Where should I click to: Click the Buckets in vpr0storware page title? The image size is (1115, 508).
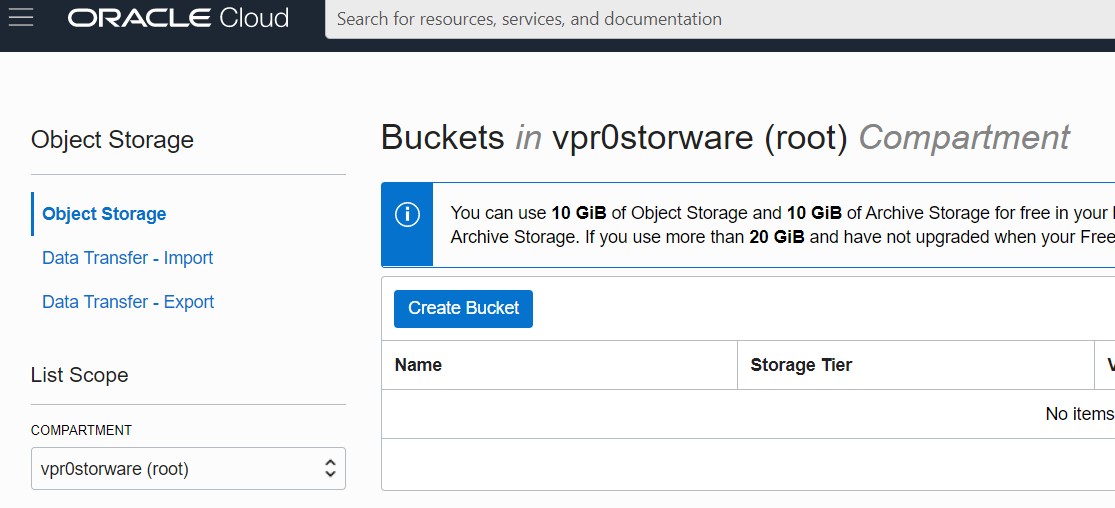pos(725,137)
